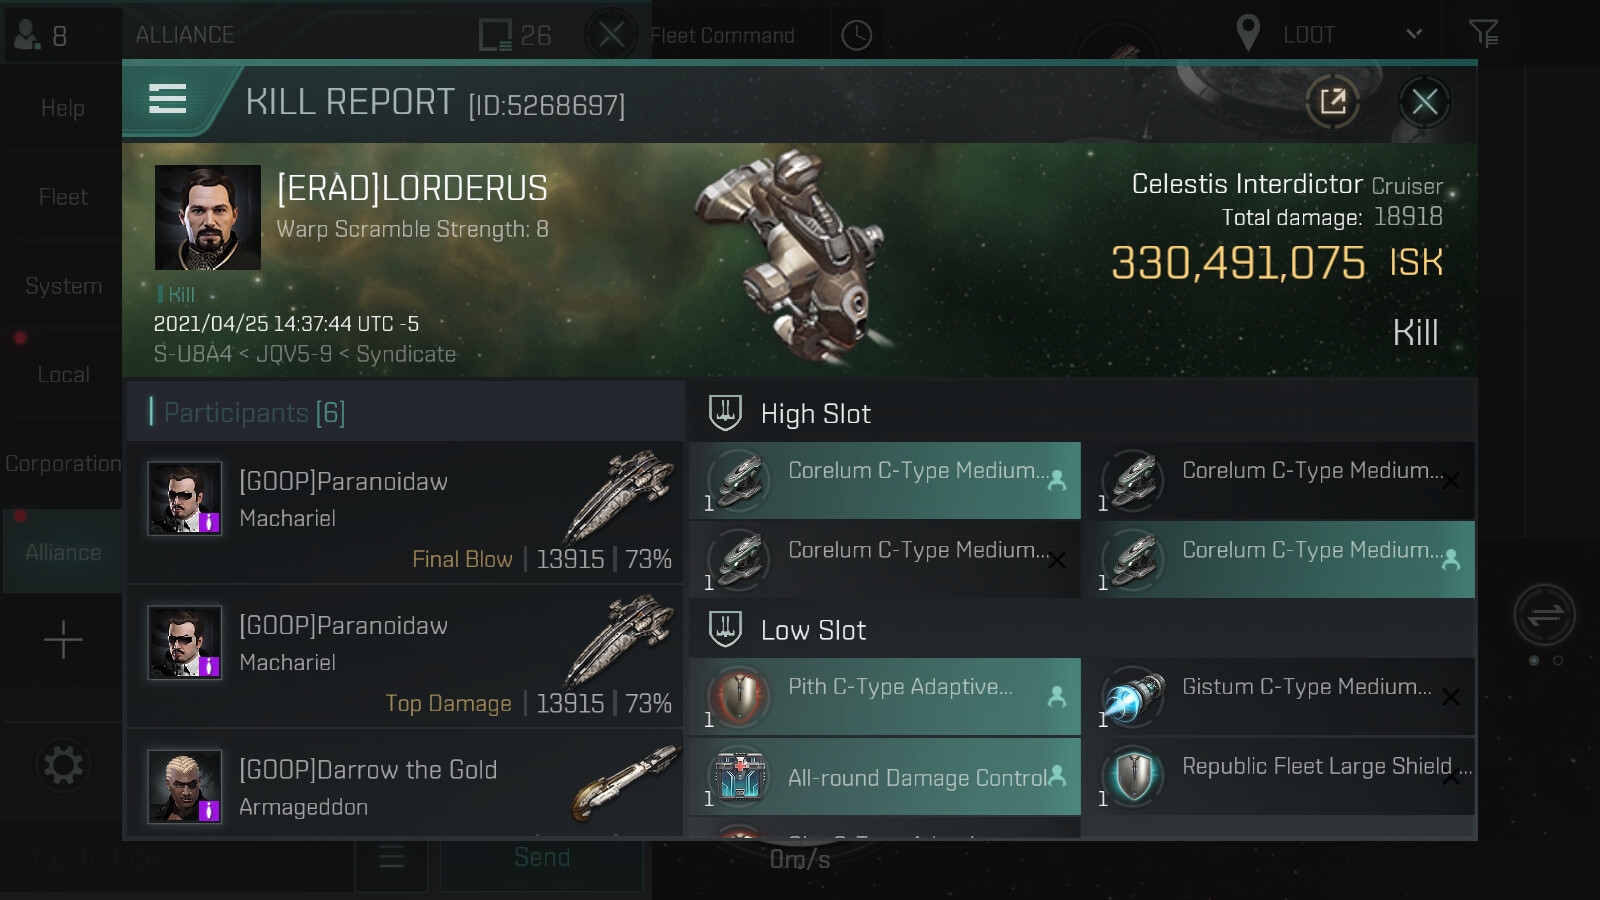Viewport: 1600px width, 900px height.
Task: Expand the LOOT location dropdown
Action: [x=1413, y=34]
